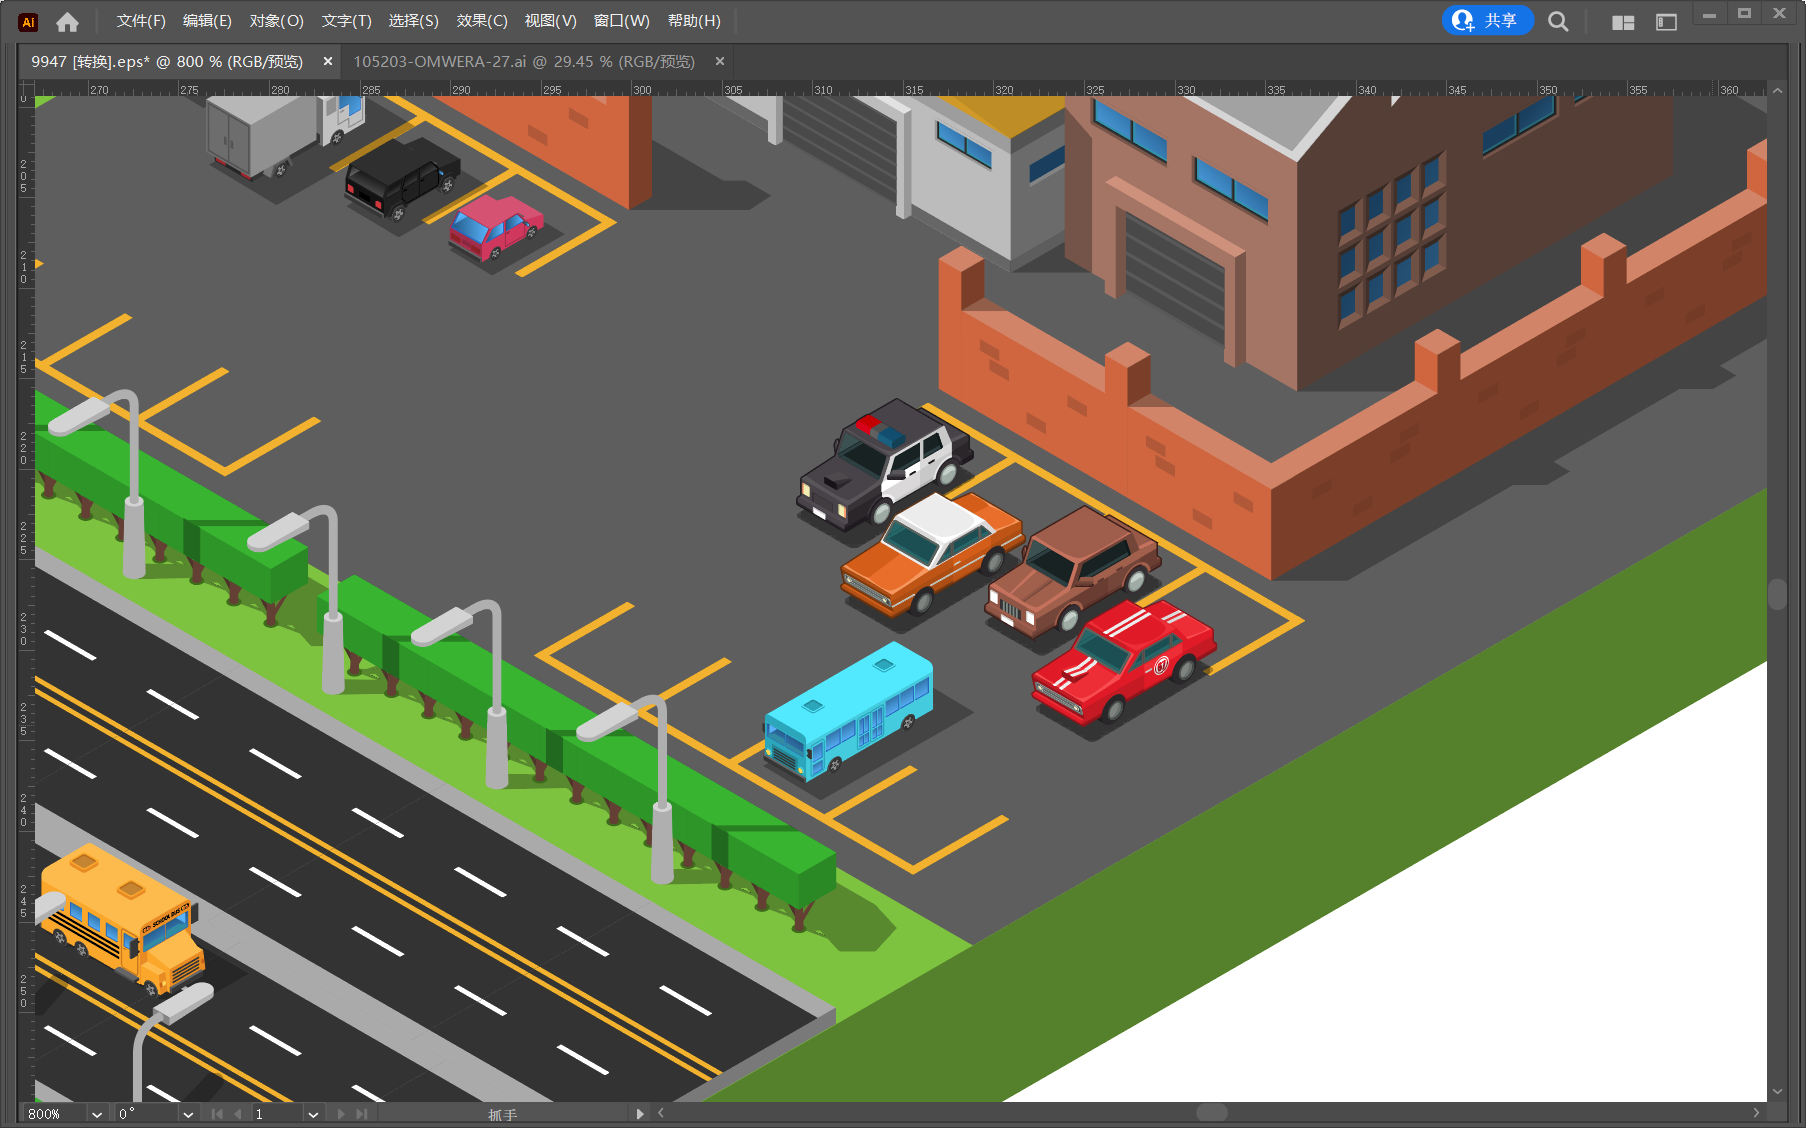
Task: Expand the rotate view angle dropdown
Action: (188, 1114)
